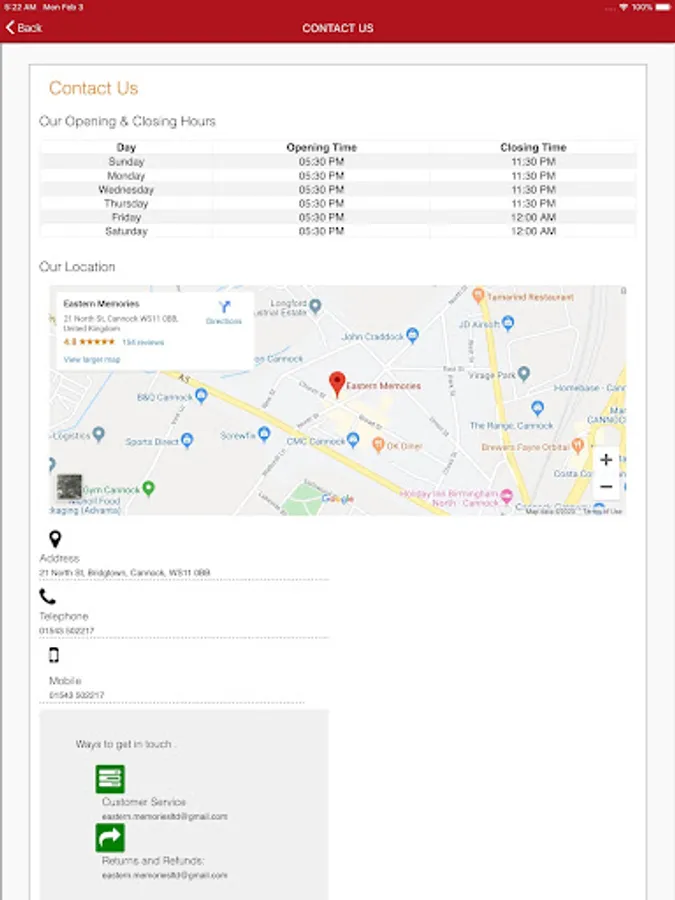Select the Sunday row in hours table
Screen dimensions: 675x900
(338, 162)
